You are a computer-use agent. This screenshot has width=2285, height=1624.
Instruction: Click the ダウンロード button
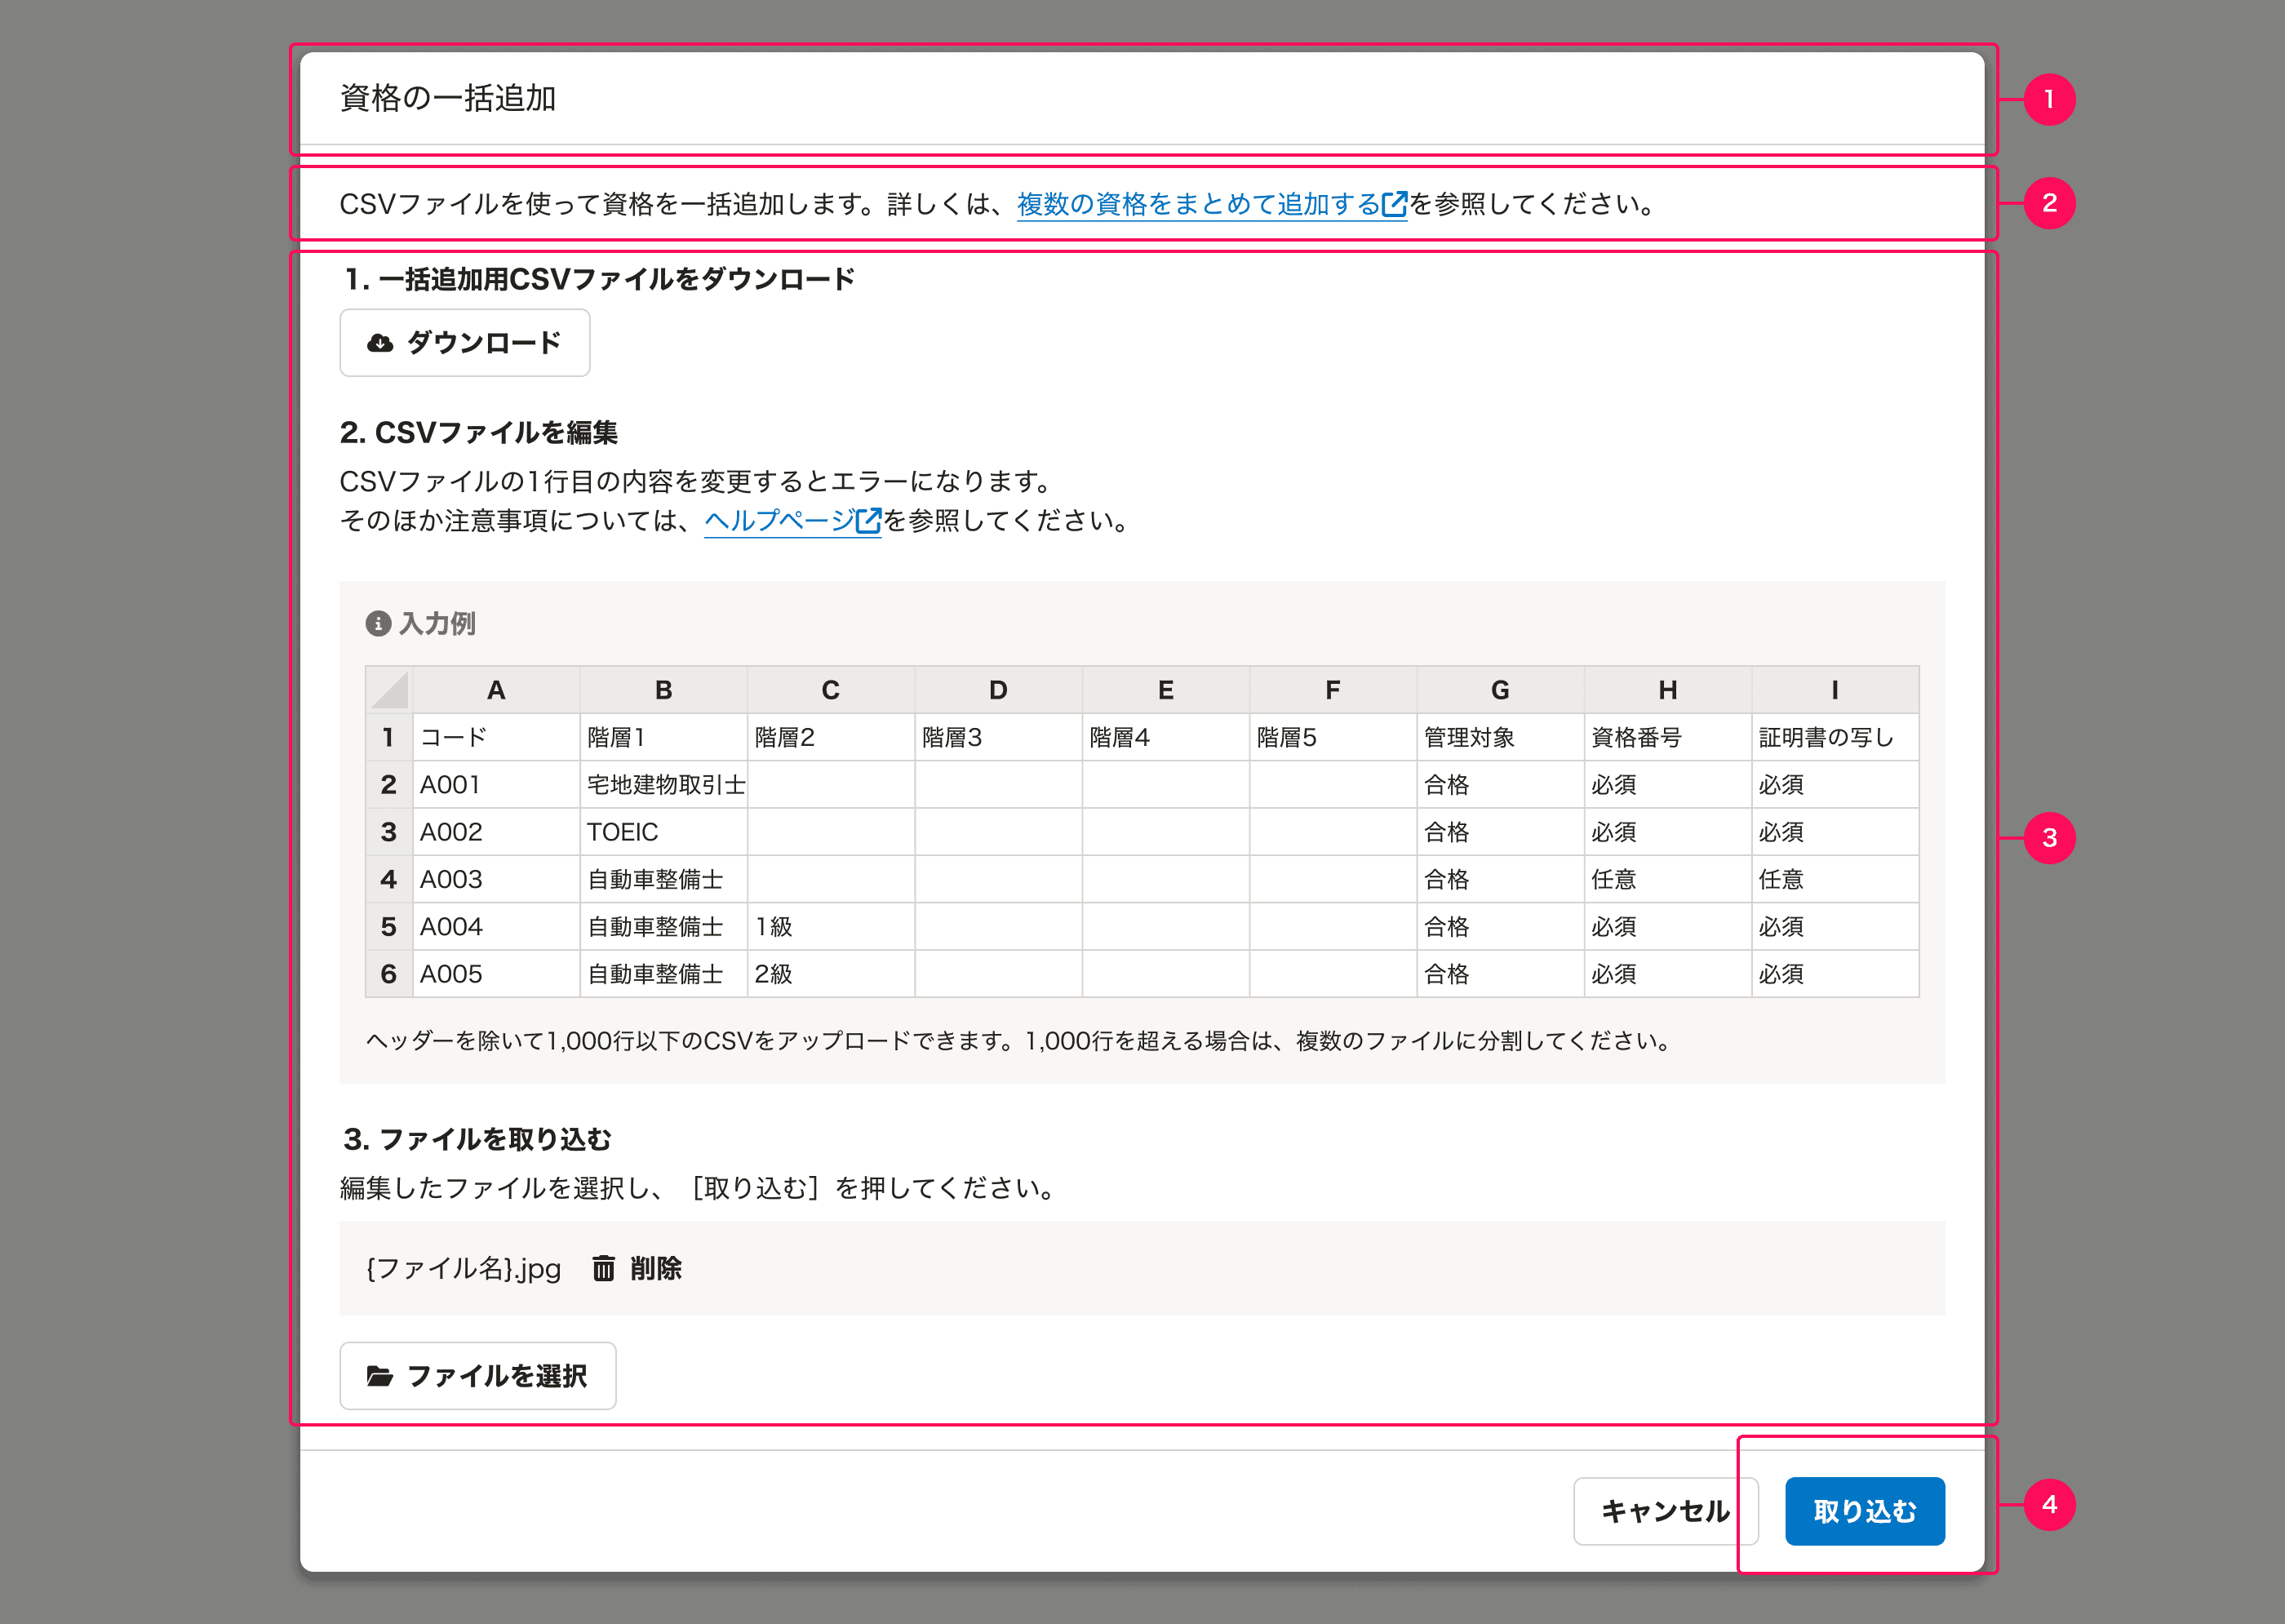point(465,343)
